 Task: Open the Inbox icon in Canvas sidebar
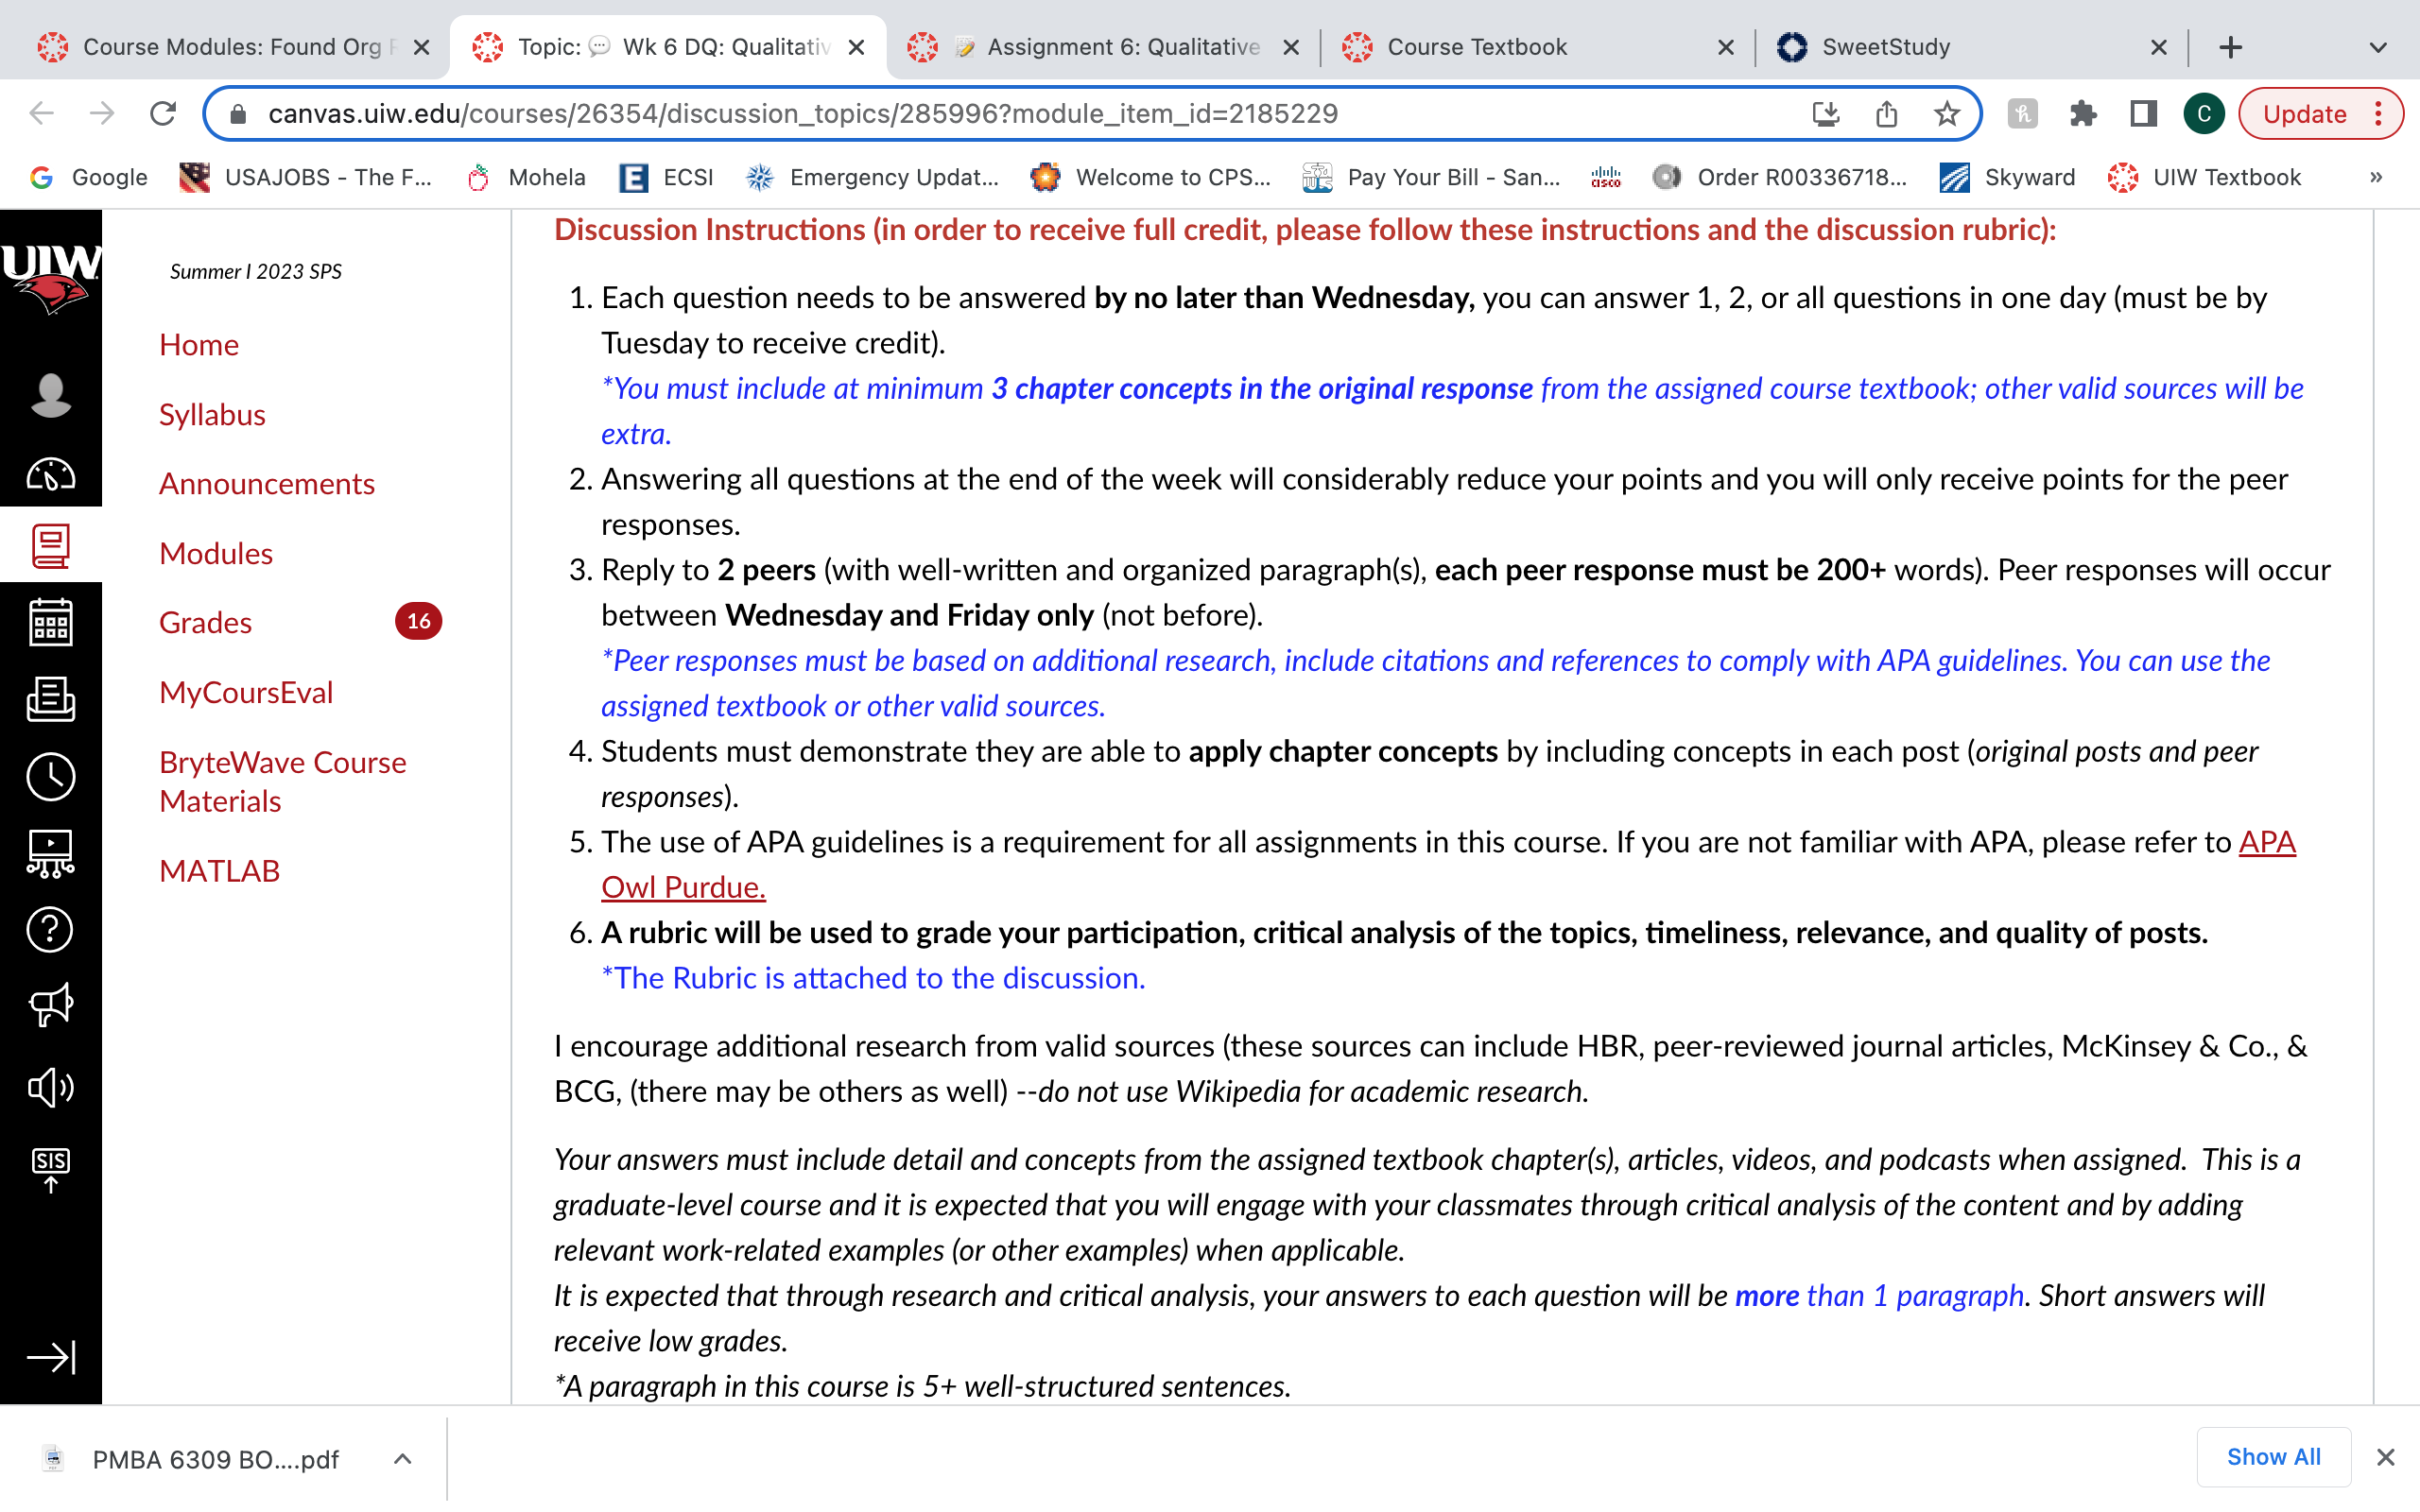pyautogui.click(x=50, y=698)
